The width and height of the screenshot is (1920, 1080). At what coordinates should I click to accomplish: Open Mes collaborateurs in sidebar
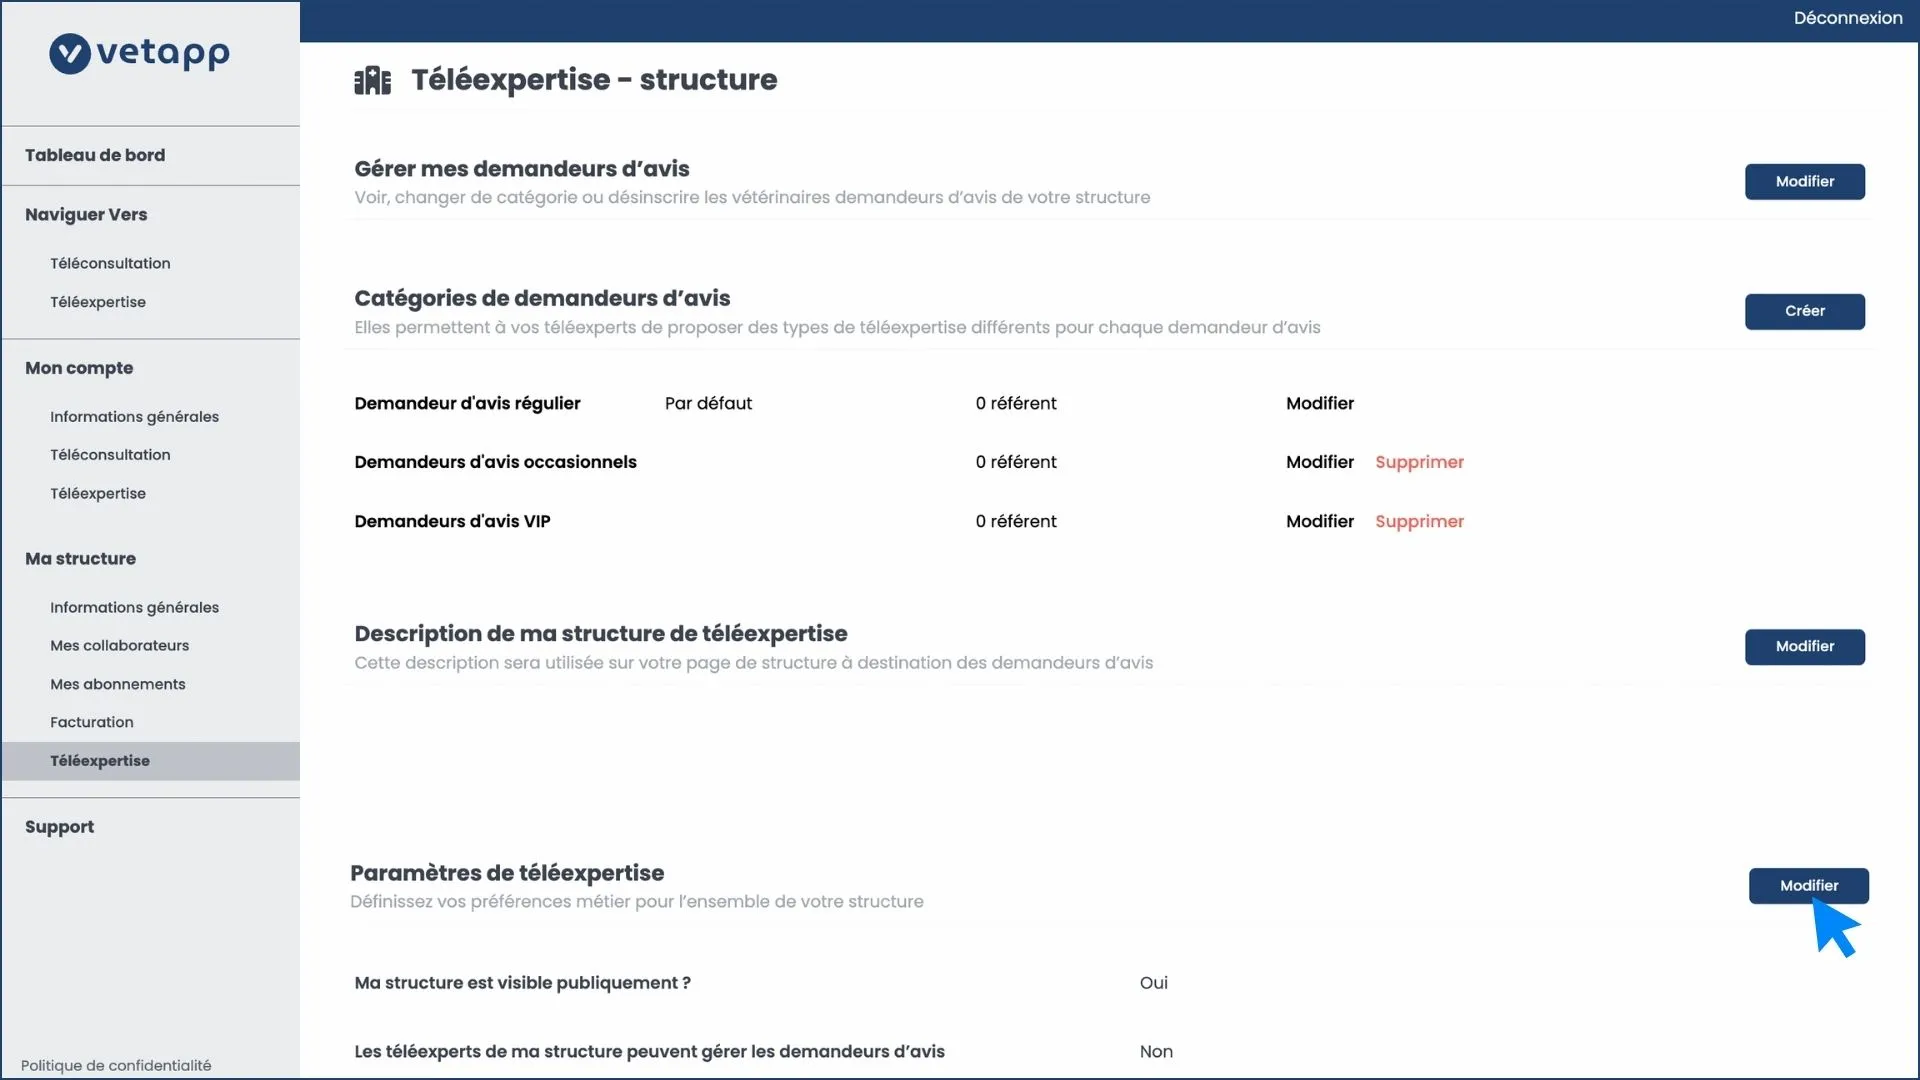(119, 646)
